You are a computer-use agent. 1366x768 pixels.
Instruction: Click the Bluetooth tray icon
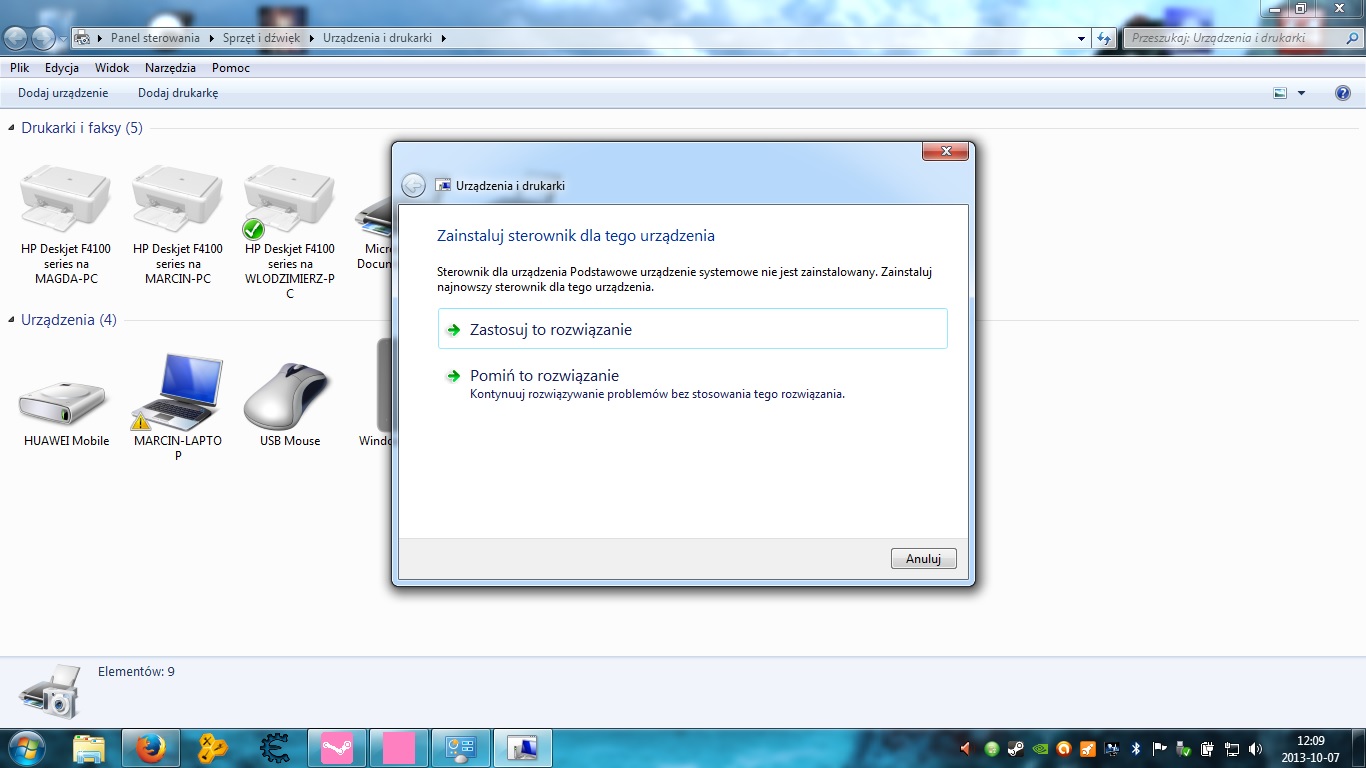pyautogui.click(x=1136, y=748)
